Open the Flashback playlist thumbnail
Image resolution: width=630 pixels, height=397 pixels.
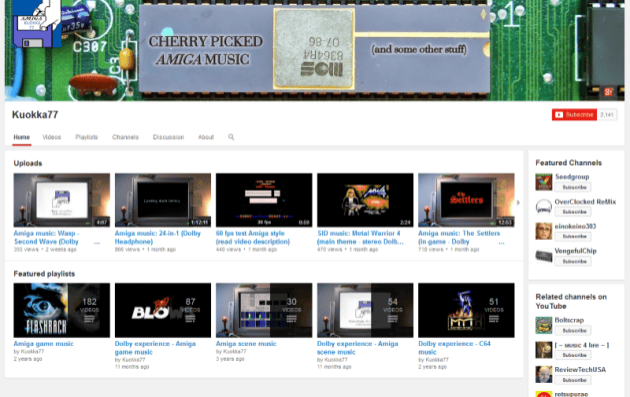(61, 310)
